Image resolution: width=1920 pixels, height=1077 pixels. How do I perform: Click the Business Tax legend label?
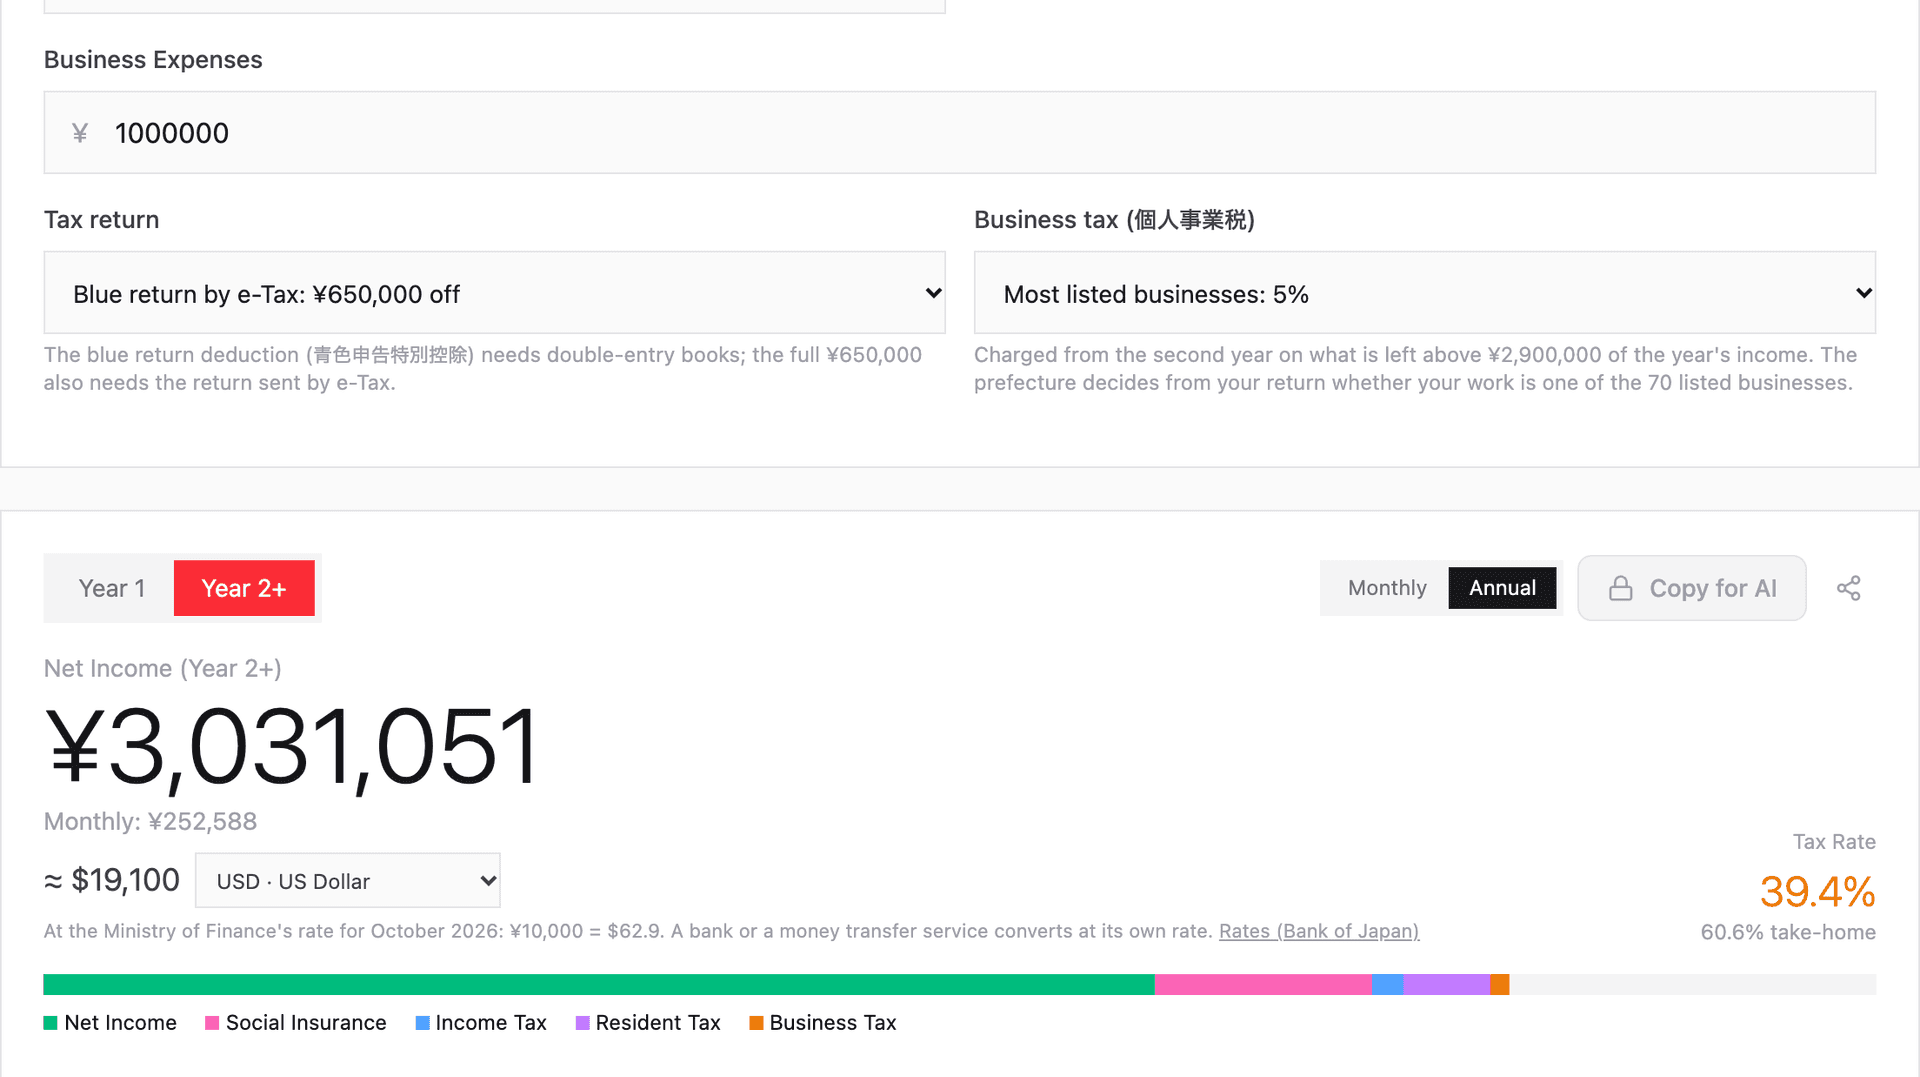(x=833, y=1023)
